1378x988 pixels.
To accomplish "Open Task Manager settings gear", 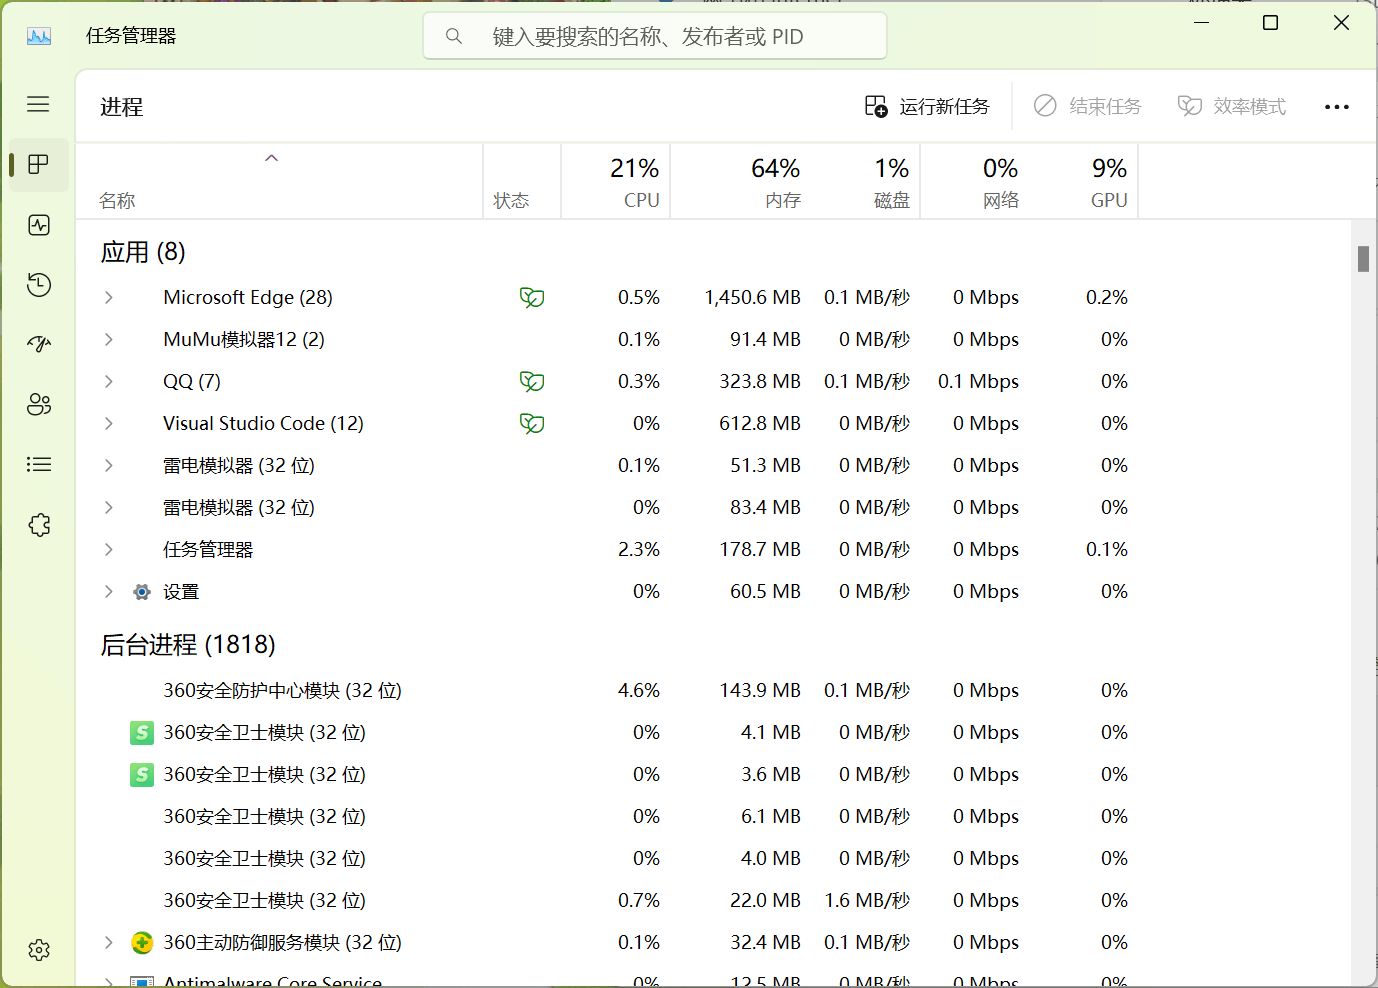I will tap(39, 950).
